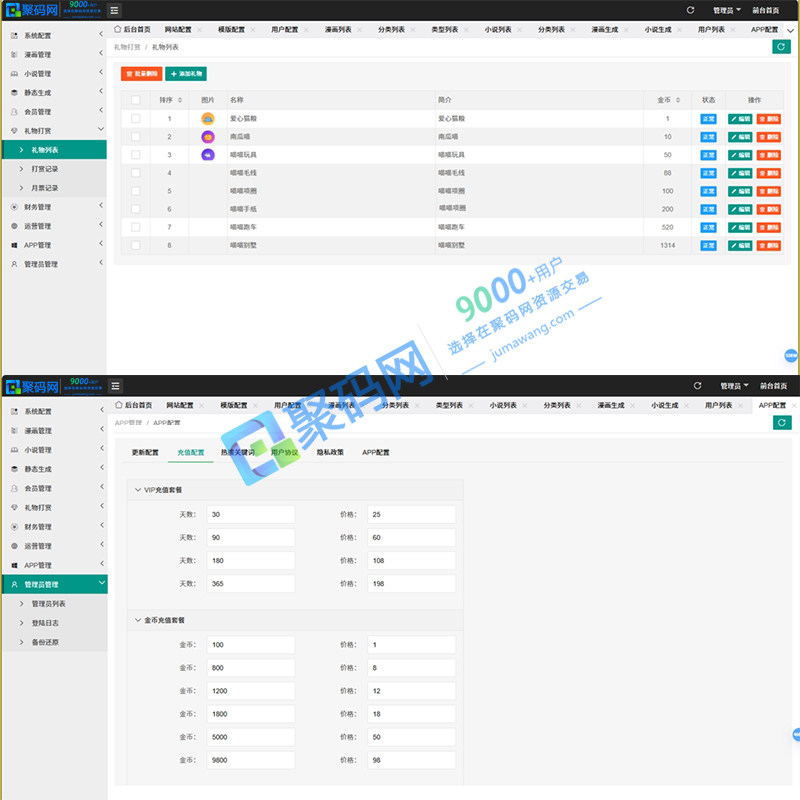
Task: Expand 系统配置 chevron on gift list page
Action: 101,34
